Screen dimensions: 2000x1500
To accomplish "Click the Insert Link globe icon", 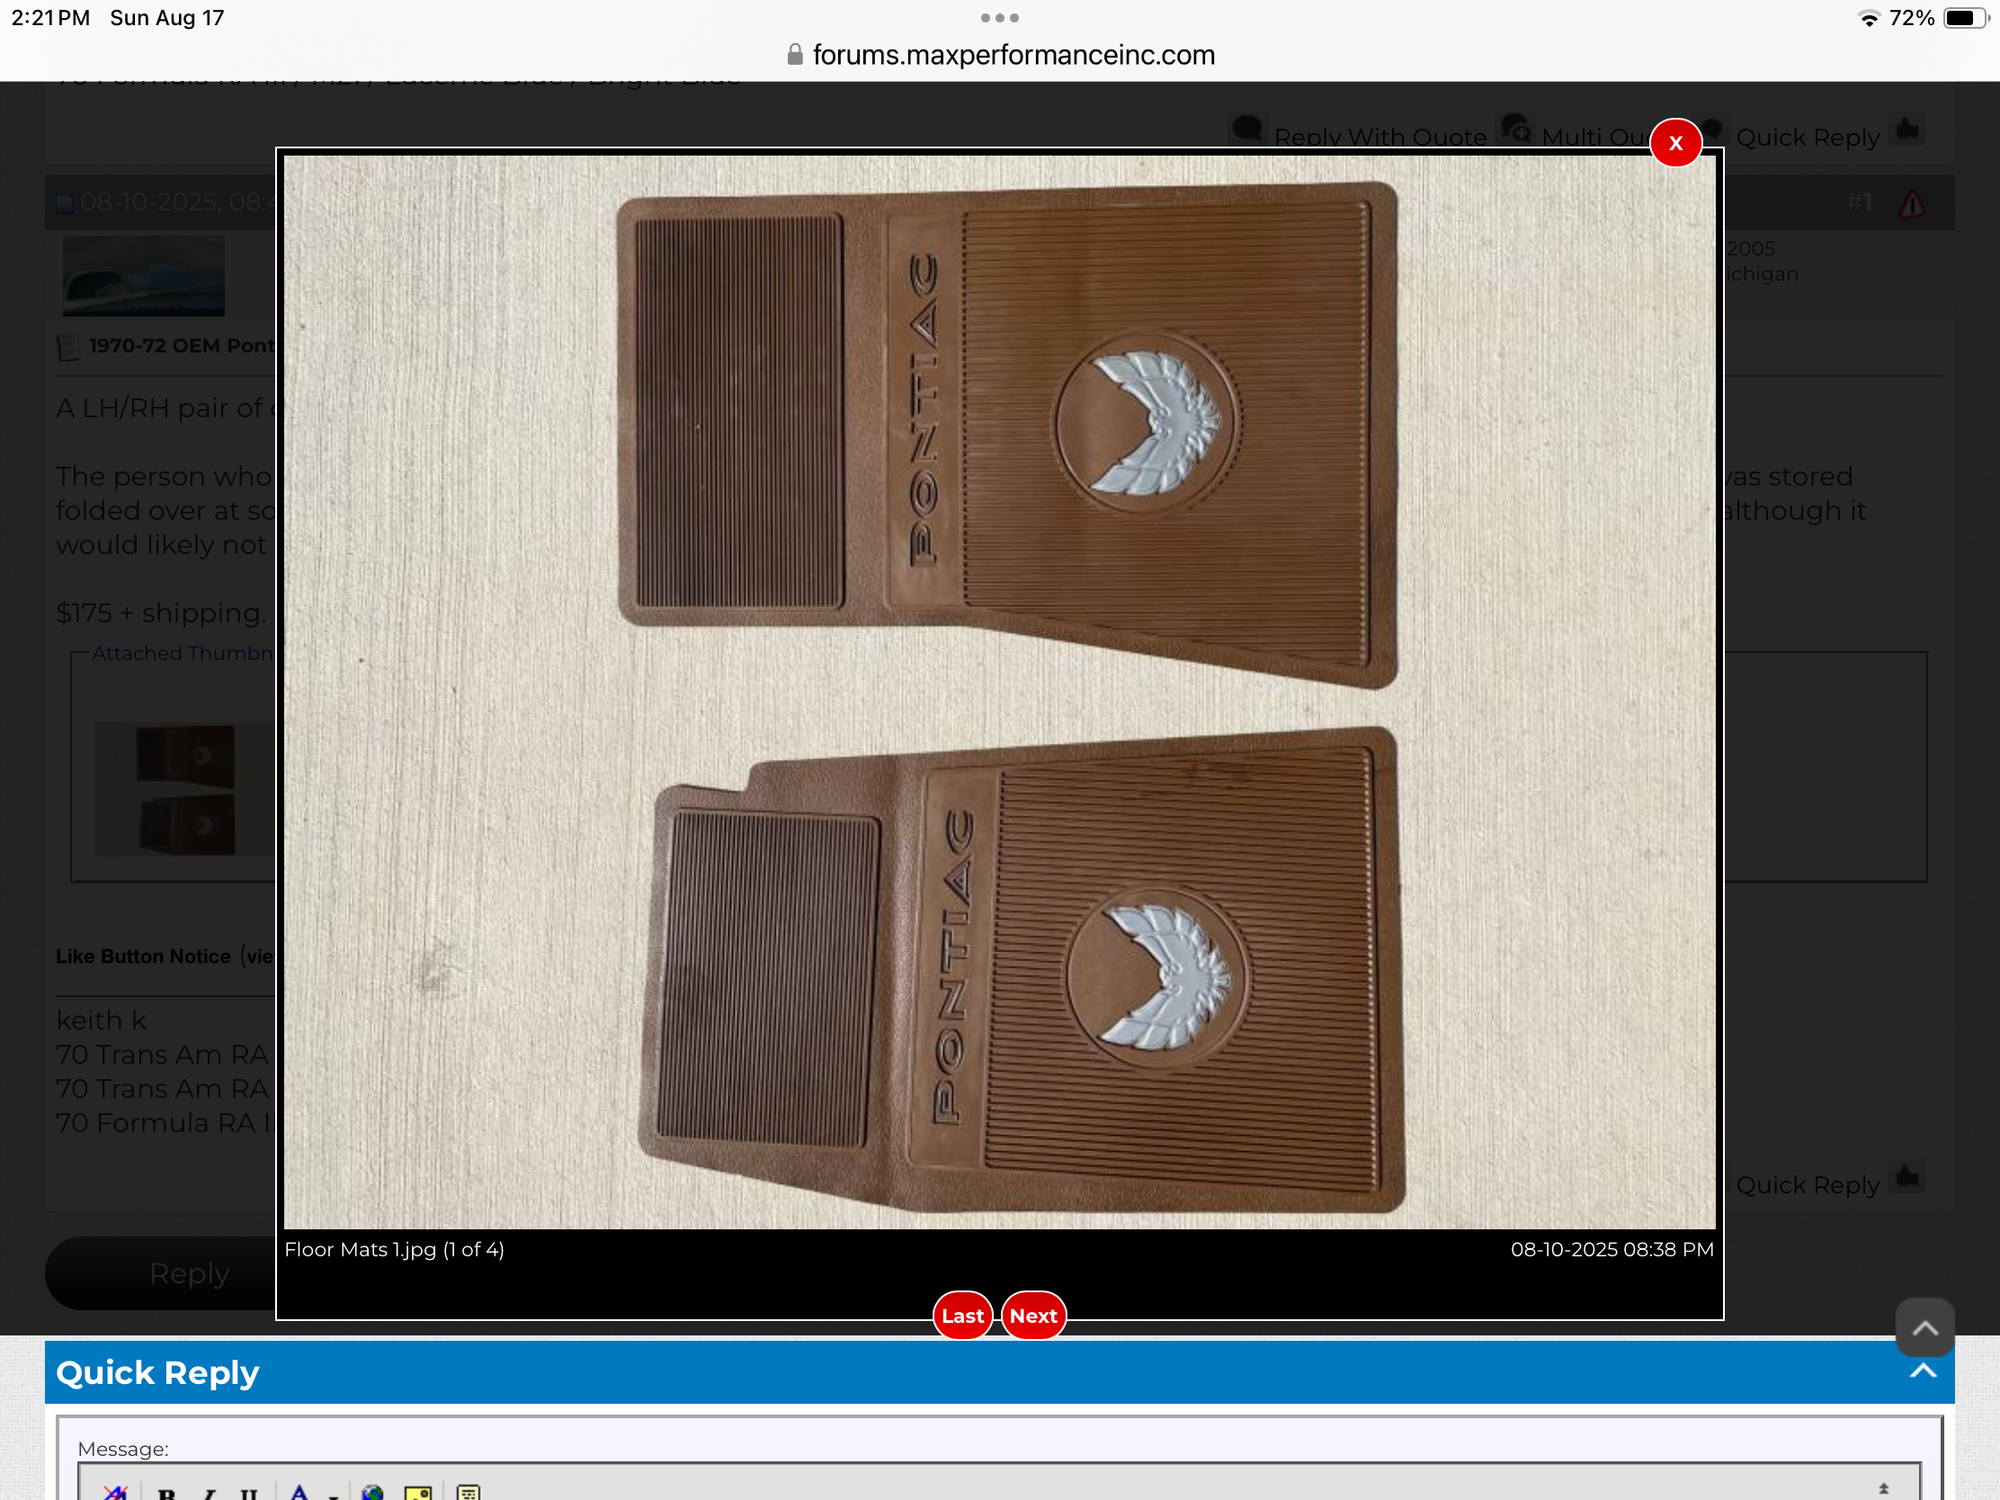I will pos(373,1493).
